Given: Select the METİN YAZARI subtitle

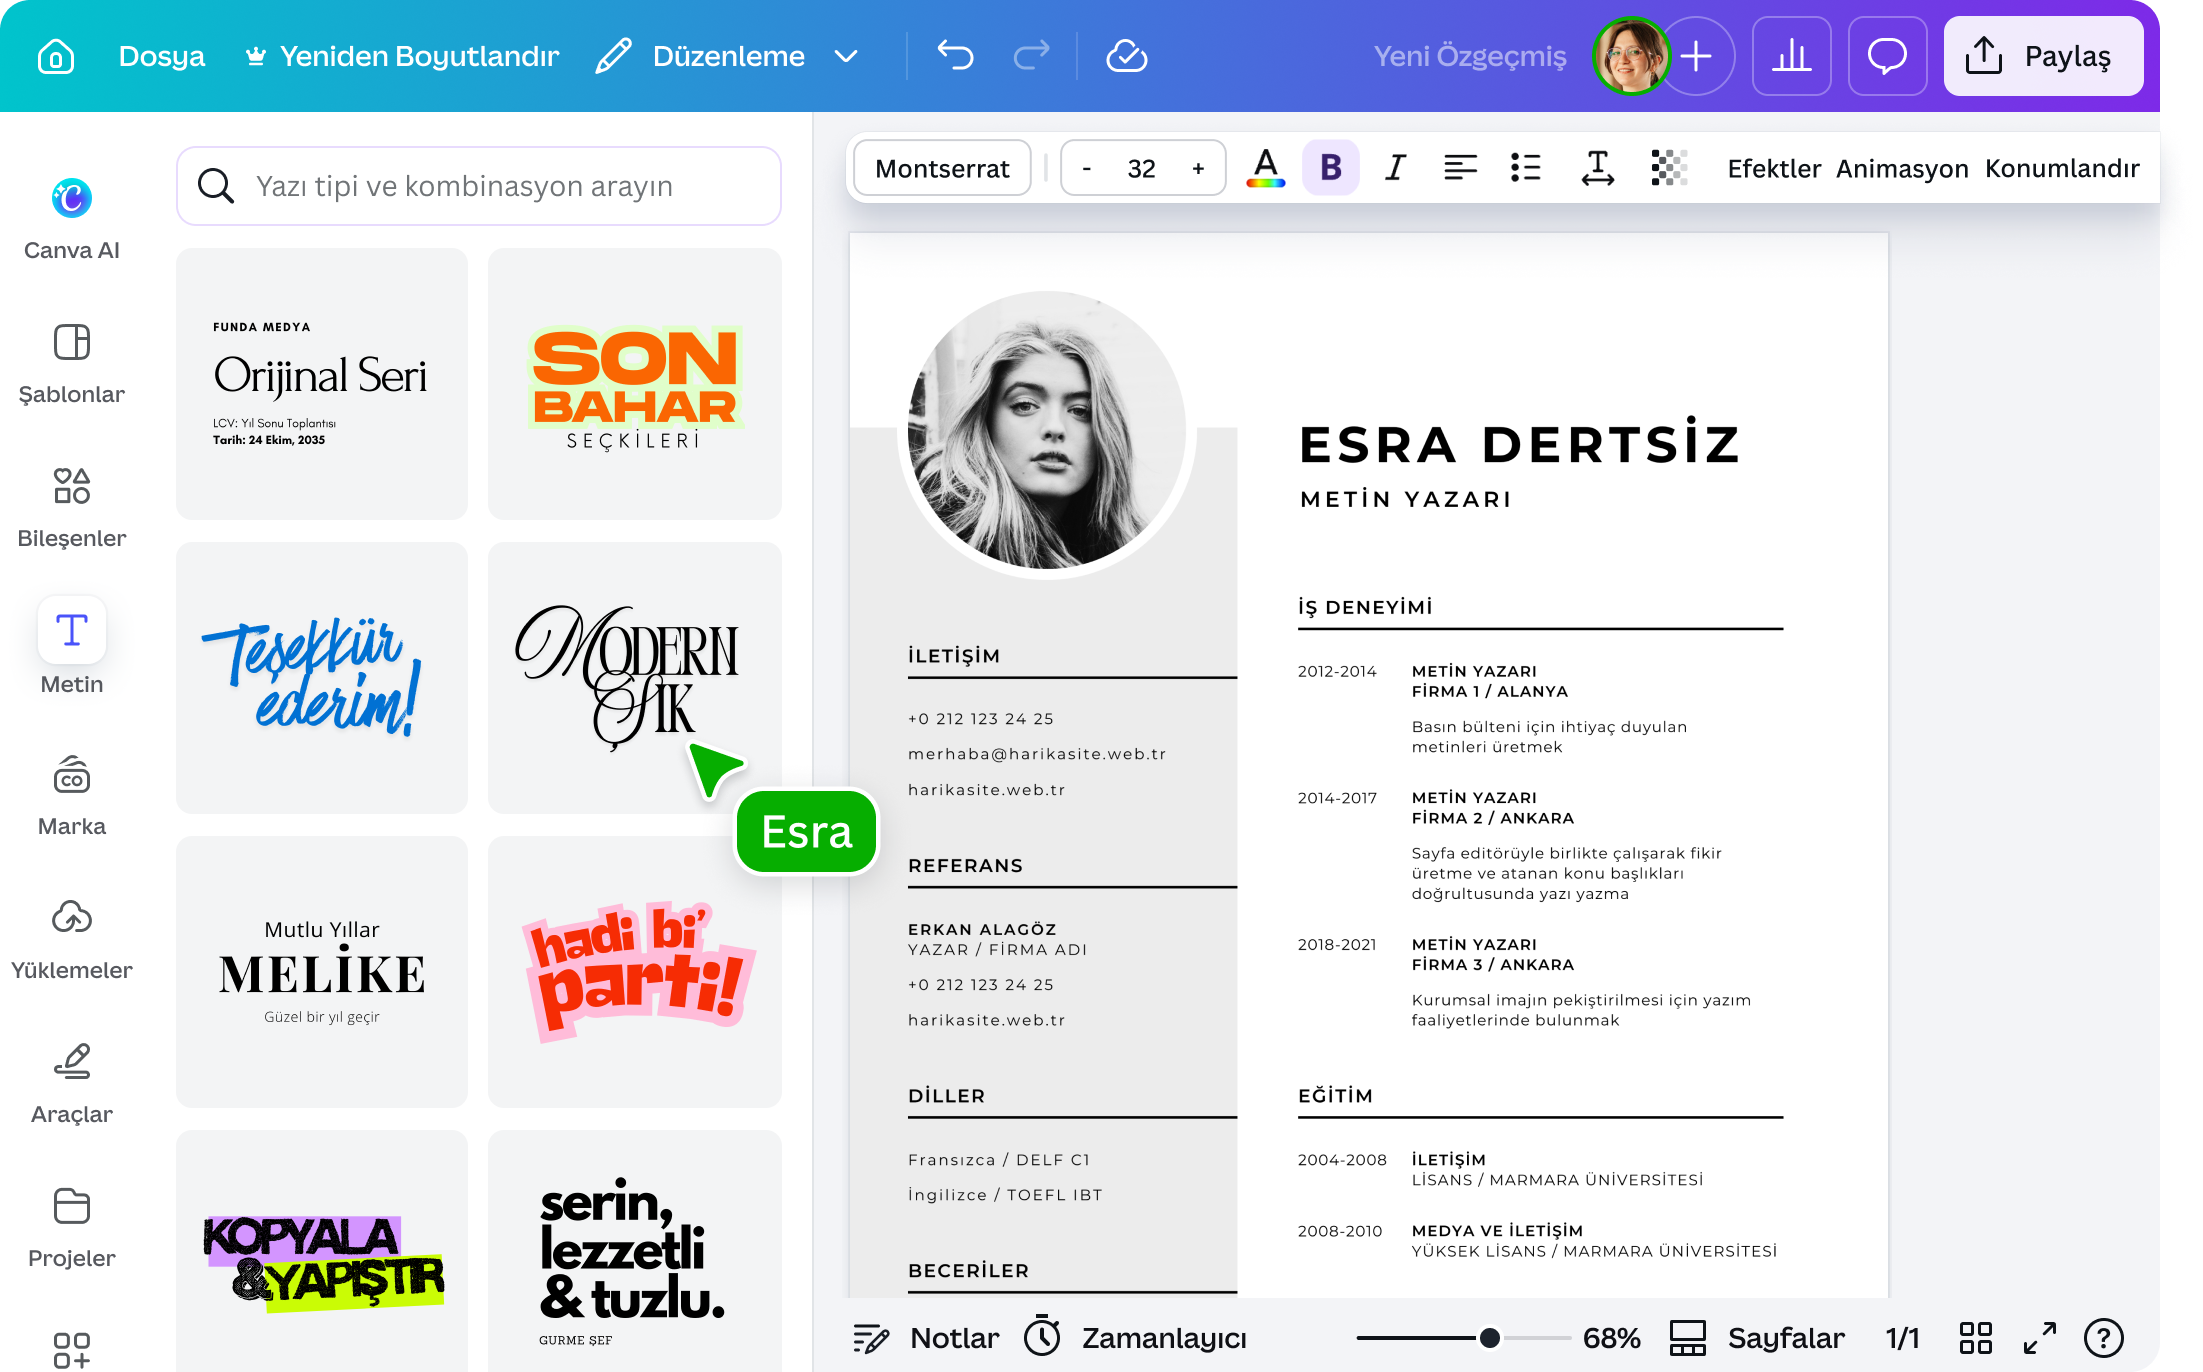Looking at the screenshot, I should (1406, 499).
